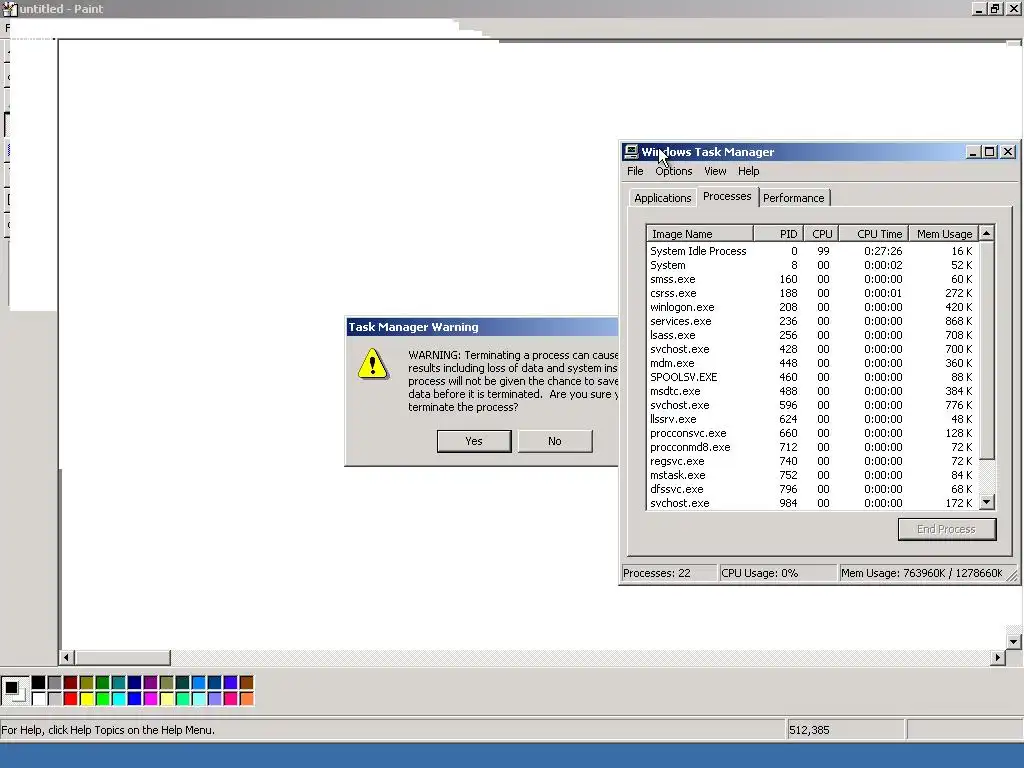Select the services.exe process

point(812,321)
